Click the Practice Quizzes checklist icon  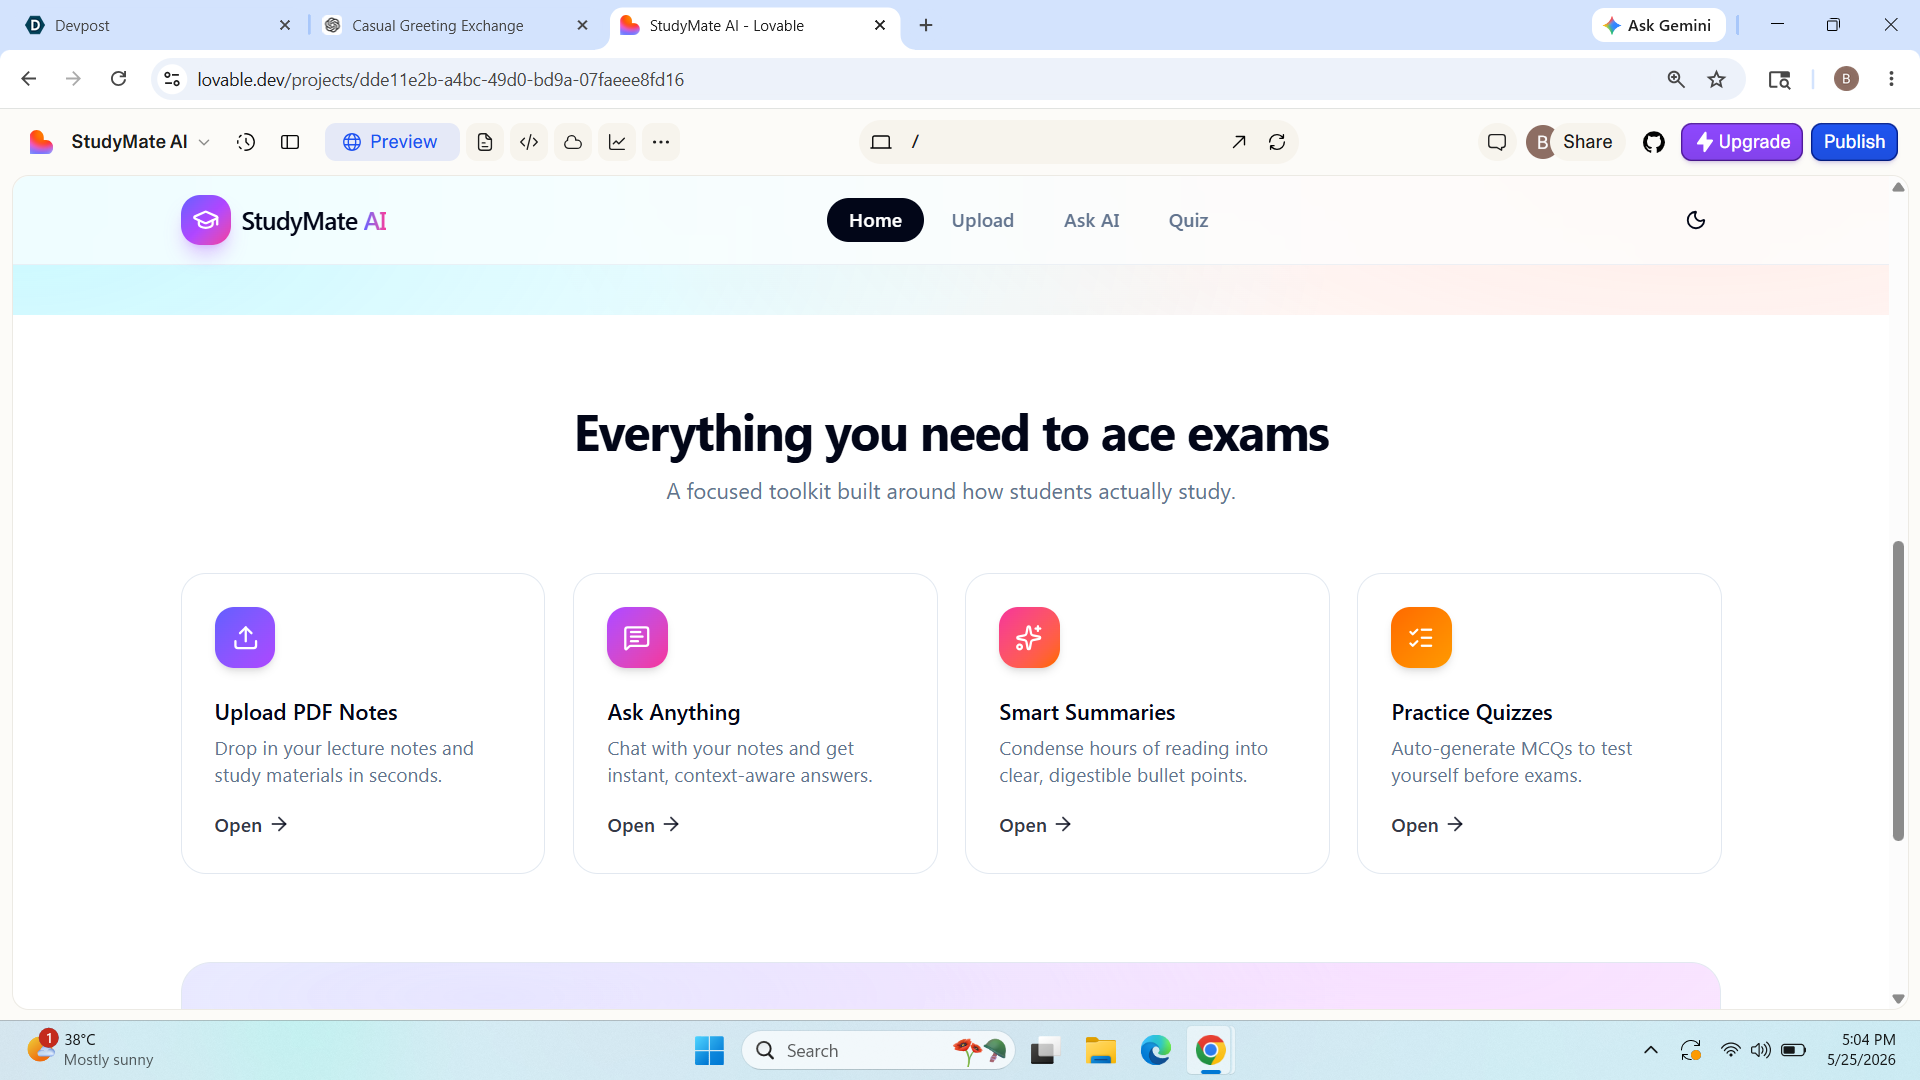1421,637
